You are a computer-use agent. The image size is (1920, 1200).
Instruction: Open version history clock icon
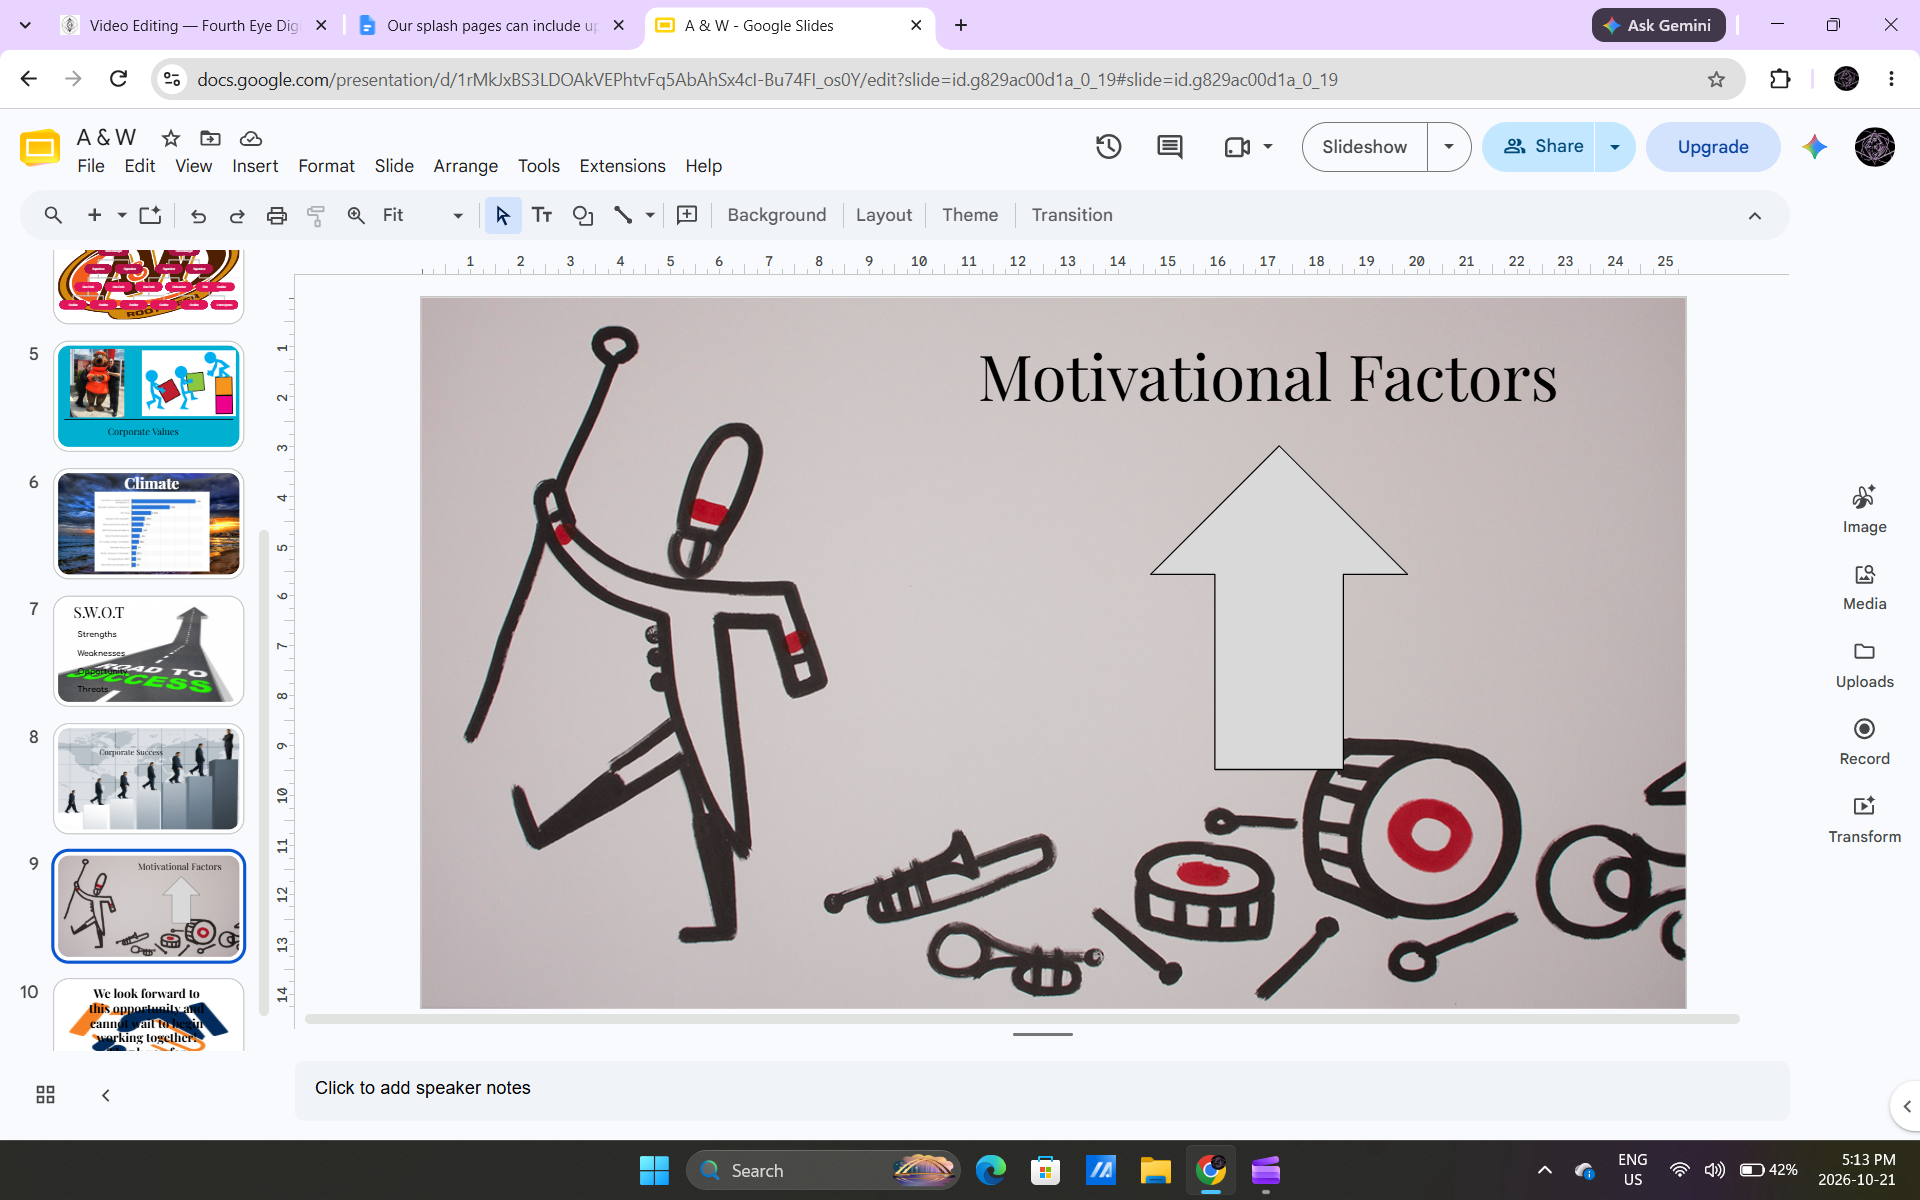pos(1108,147)
